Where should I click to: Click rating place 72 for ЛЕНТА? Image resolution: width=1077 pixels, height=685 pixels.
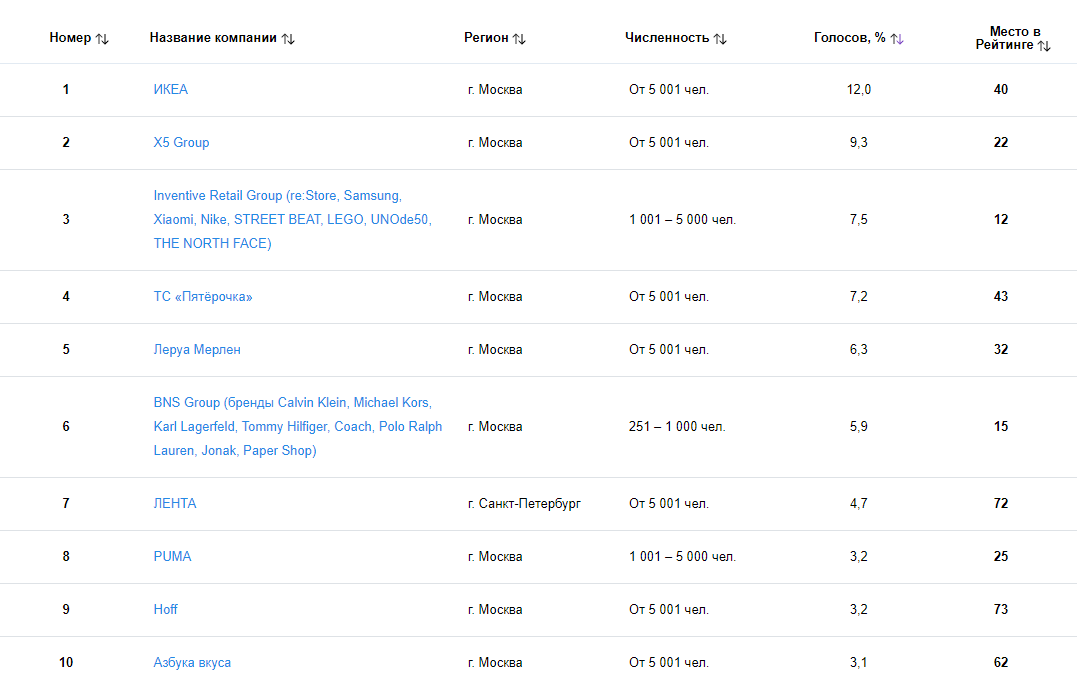[x=1001, y=503]
